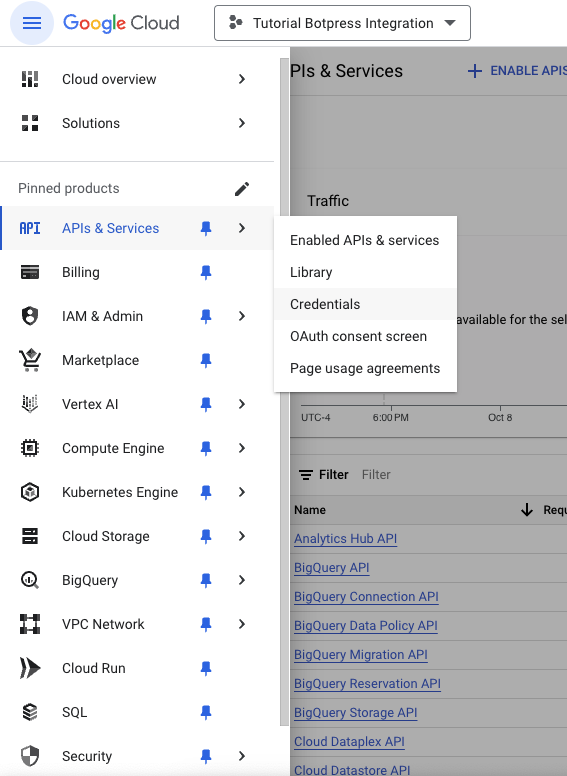Select the Kubernetes Engine icon

coord(30,492)
